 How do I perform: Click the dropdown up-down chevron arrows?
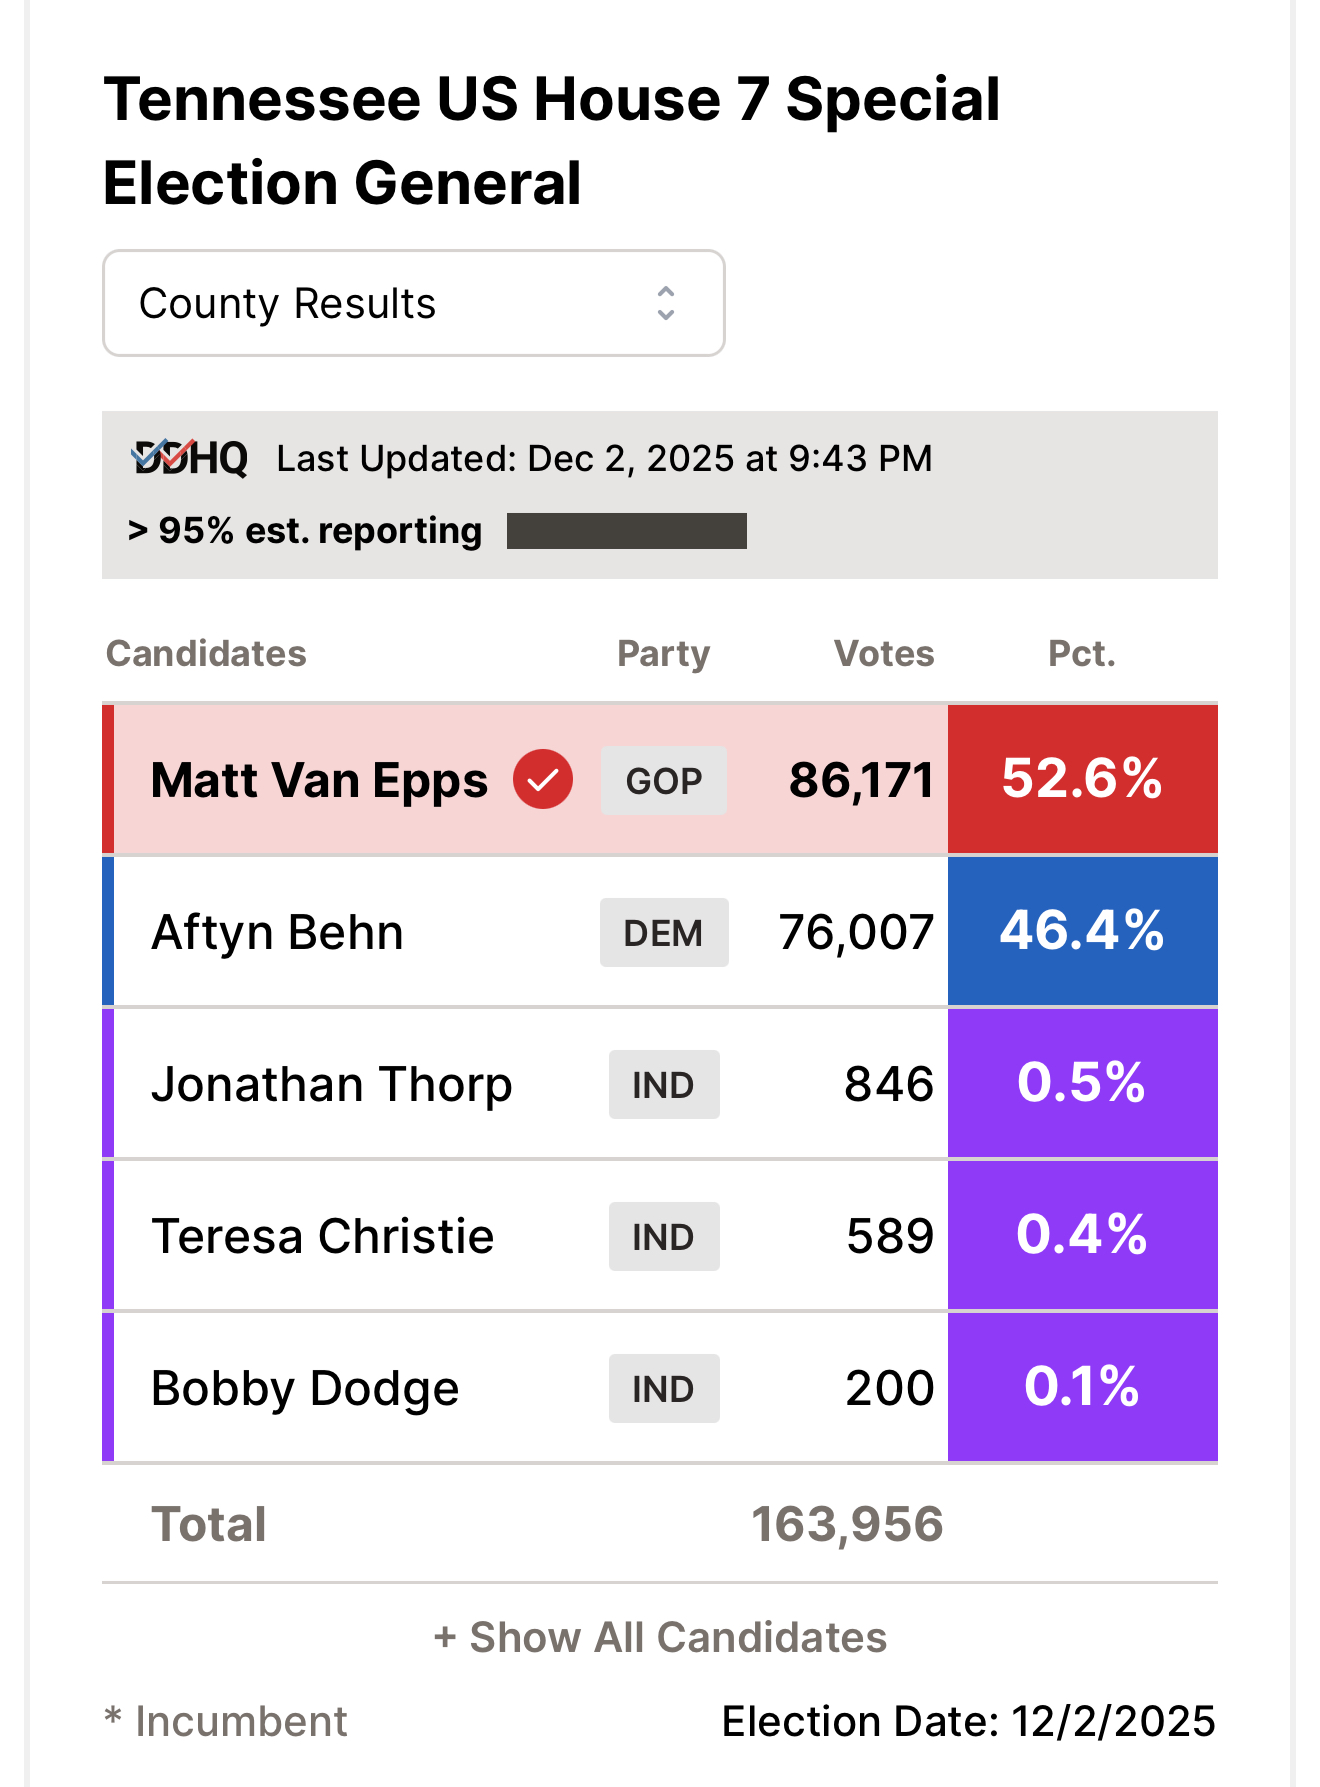coord(666,303)
